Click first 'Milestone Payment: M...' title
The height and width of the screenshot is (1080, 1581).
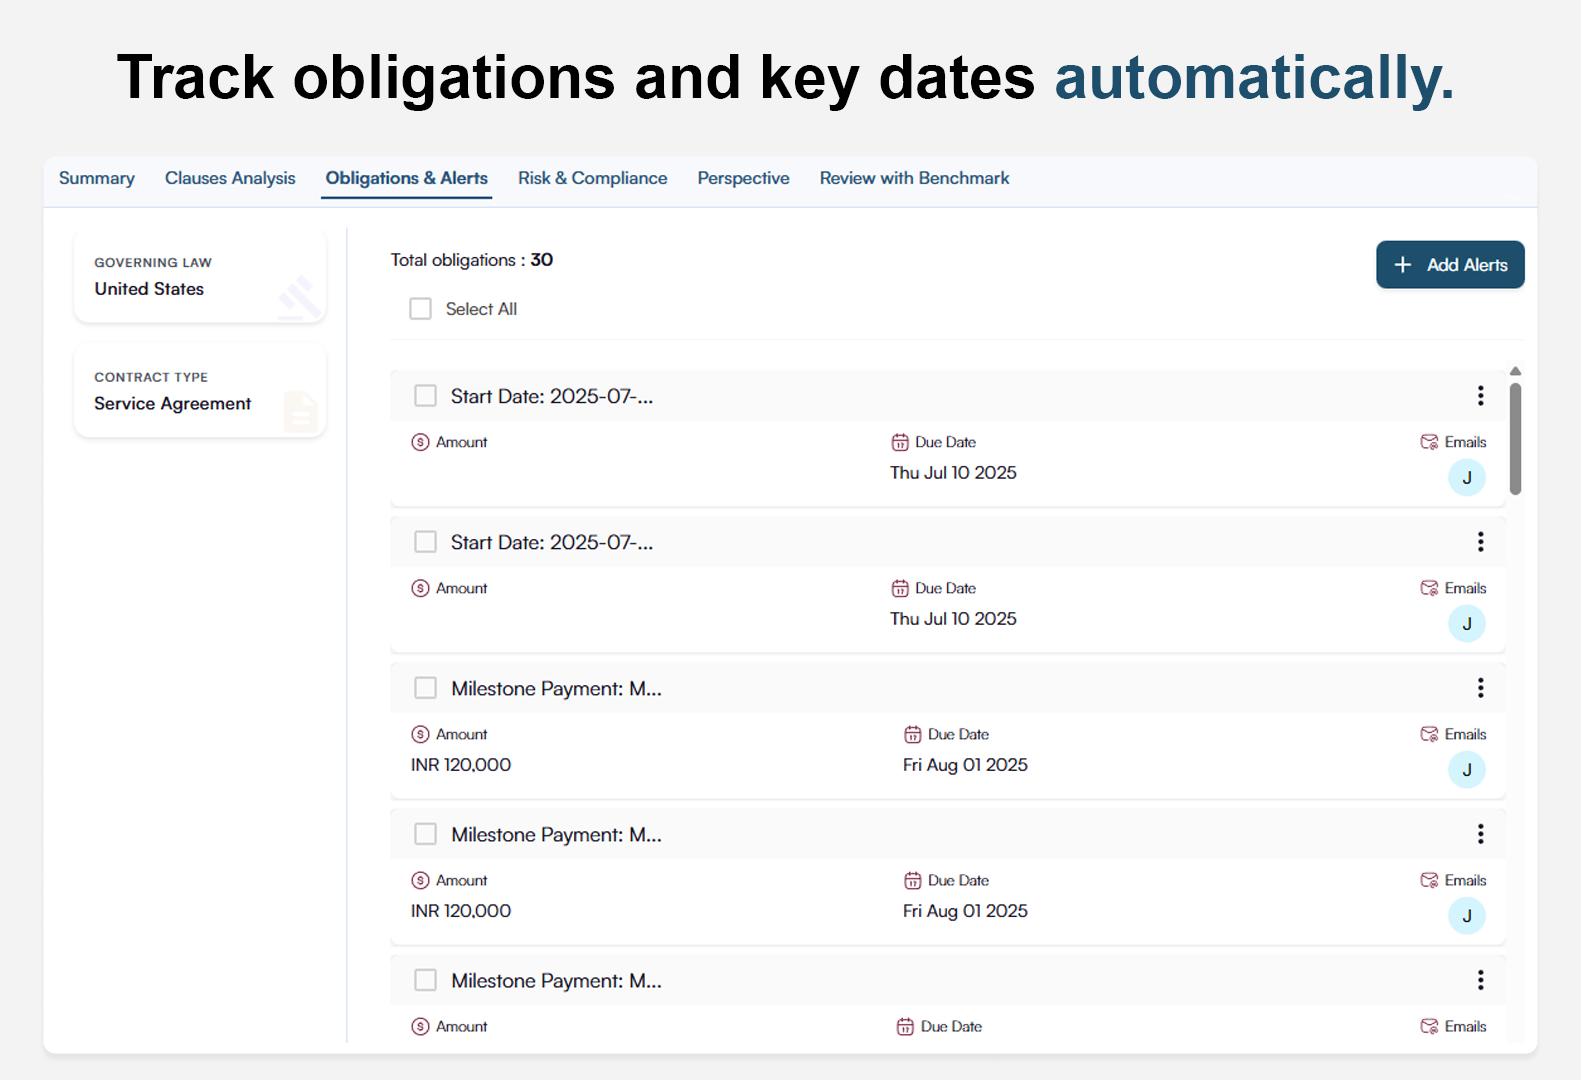[556, 688]
